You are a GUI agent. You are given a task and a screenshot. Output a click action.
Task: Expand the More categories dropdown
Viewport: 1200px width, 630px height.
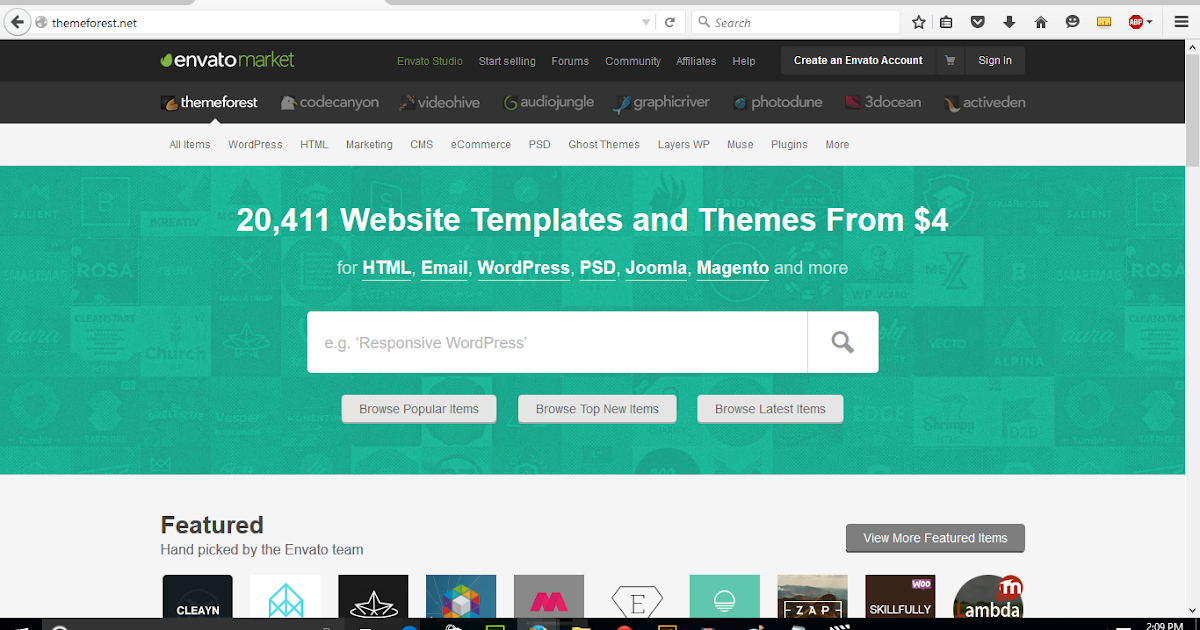pyautogui.click(x=837, y=144)
